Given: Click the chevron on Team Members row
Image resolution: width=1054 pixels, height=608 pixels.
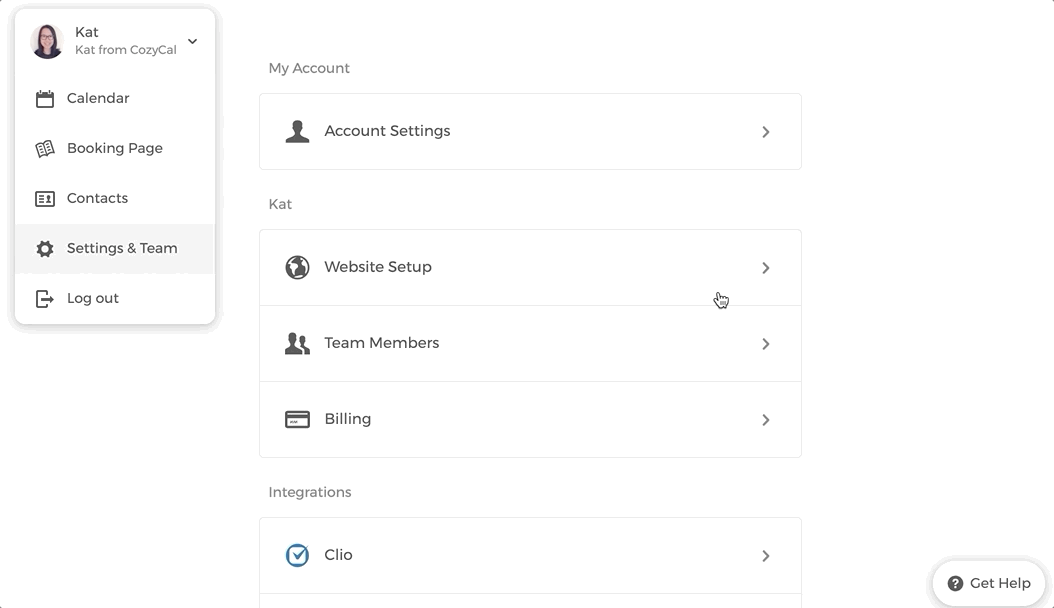Looking at the screenshot, I should click(x=766, y=344).
